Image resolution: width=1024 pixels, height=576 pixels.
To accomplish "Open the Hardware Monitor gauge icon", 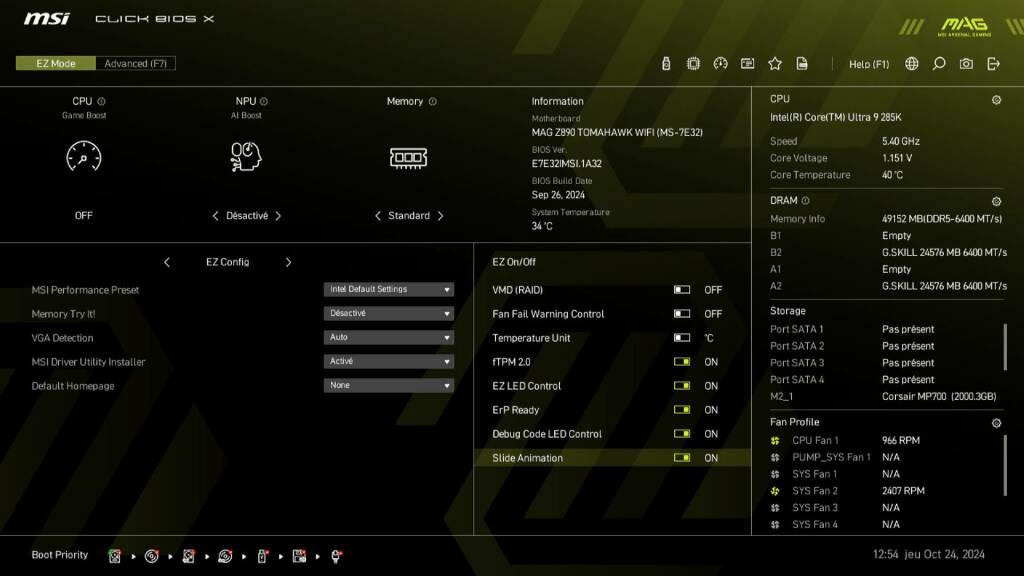I will [720, 63].
